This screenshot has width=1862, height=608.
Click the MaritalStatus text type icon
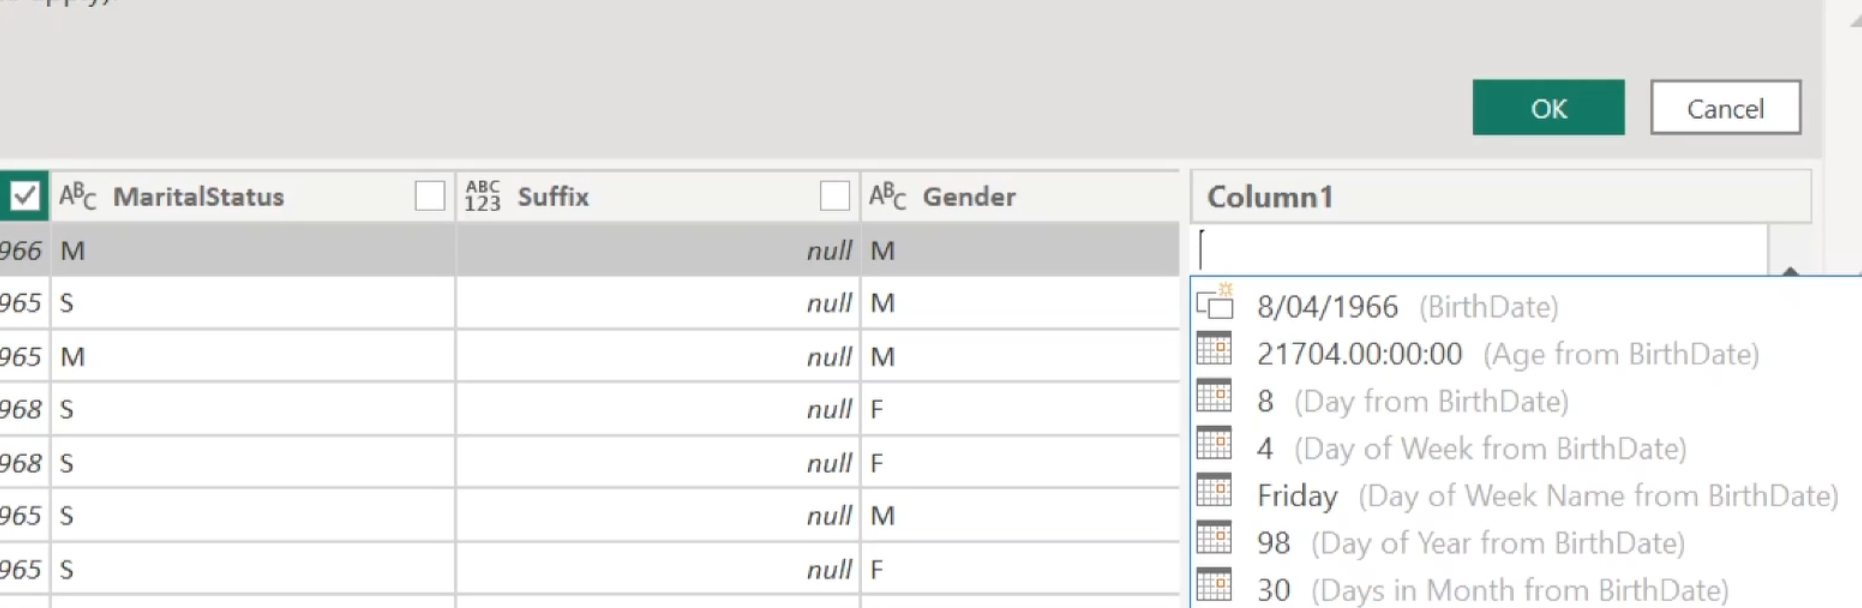point(78,196)
